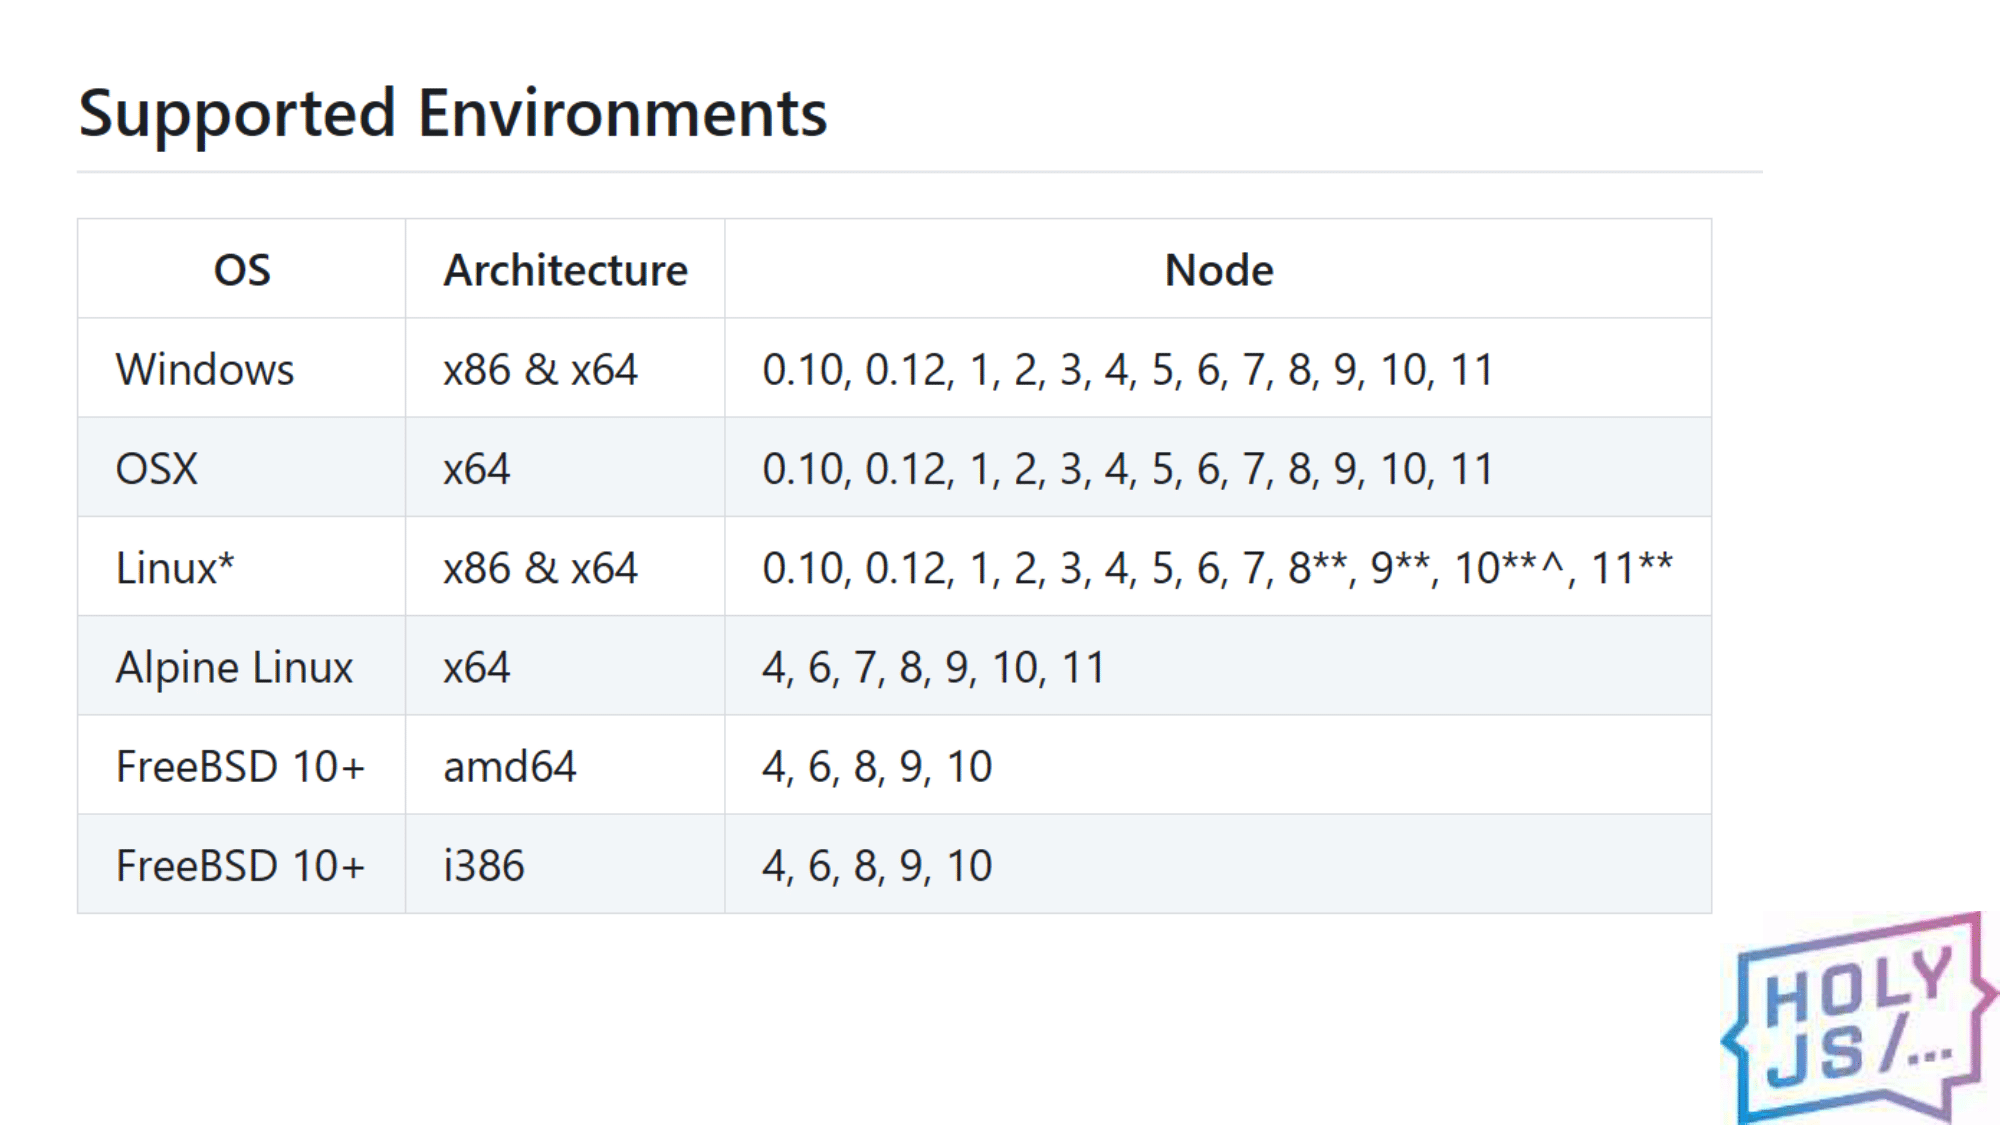The image size is (2000, 1125).
Task: Click the Node versions in the Linux* row
Action: pyautogui.click(x=1216, y=568)
